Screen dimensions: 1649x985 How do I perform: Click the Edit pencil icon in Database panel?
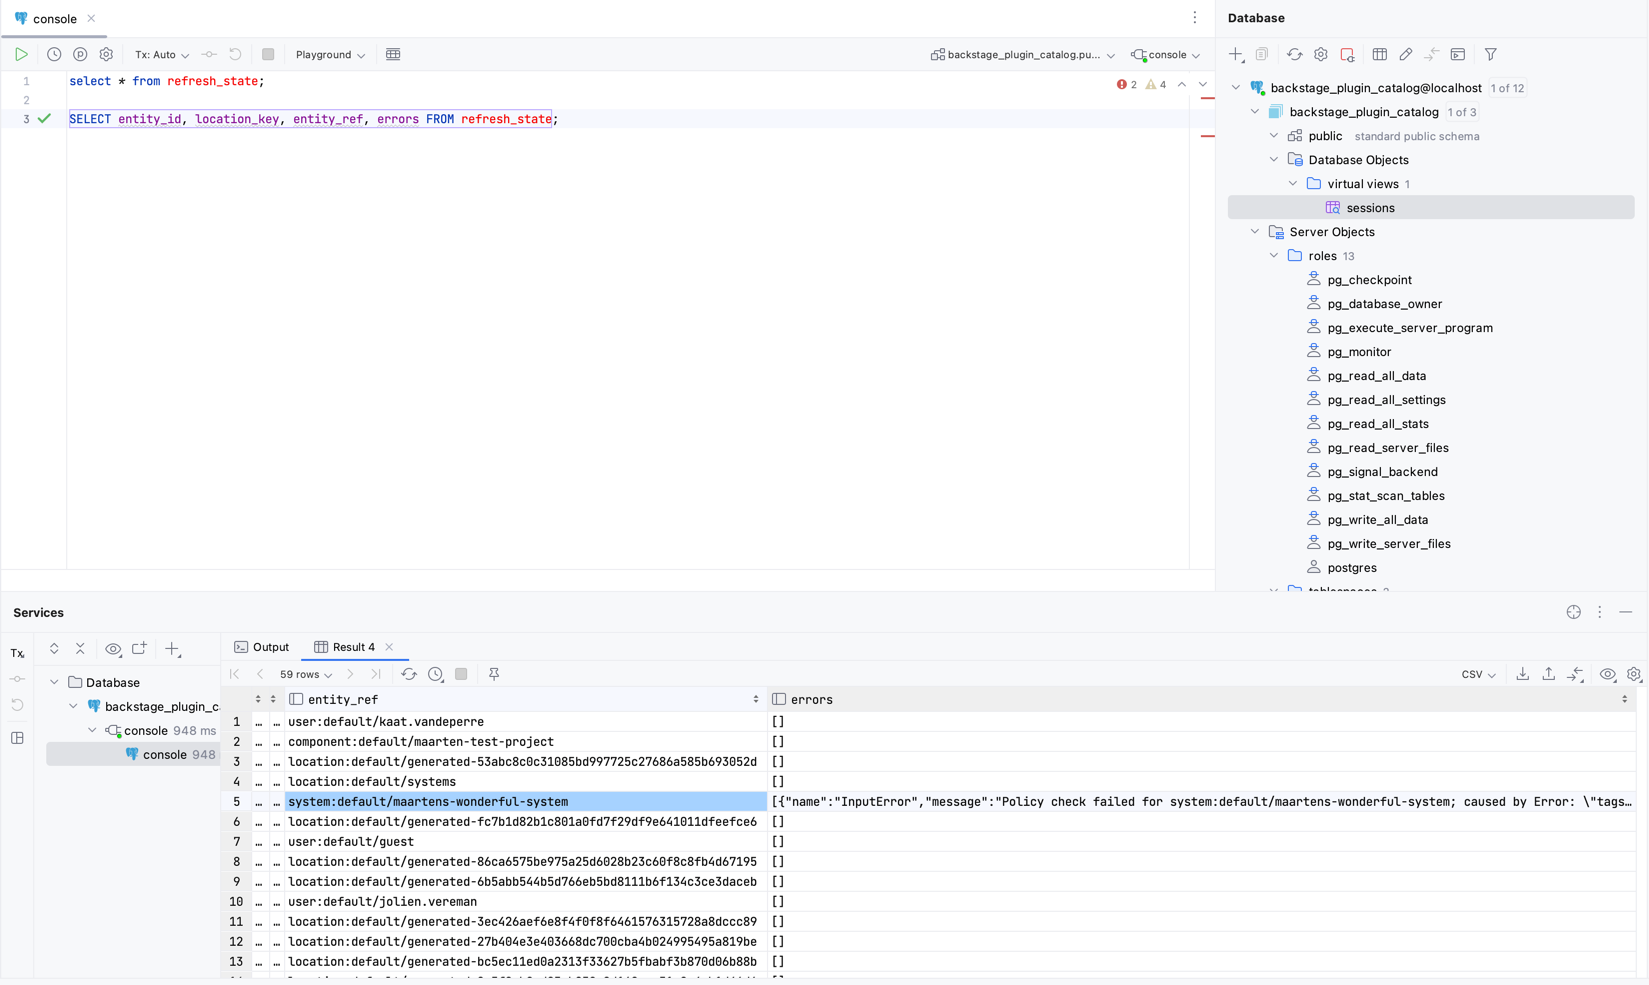pos(1406,55)
